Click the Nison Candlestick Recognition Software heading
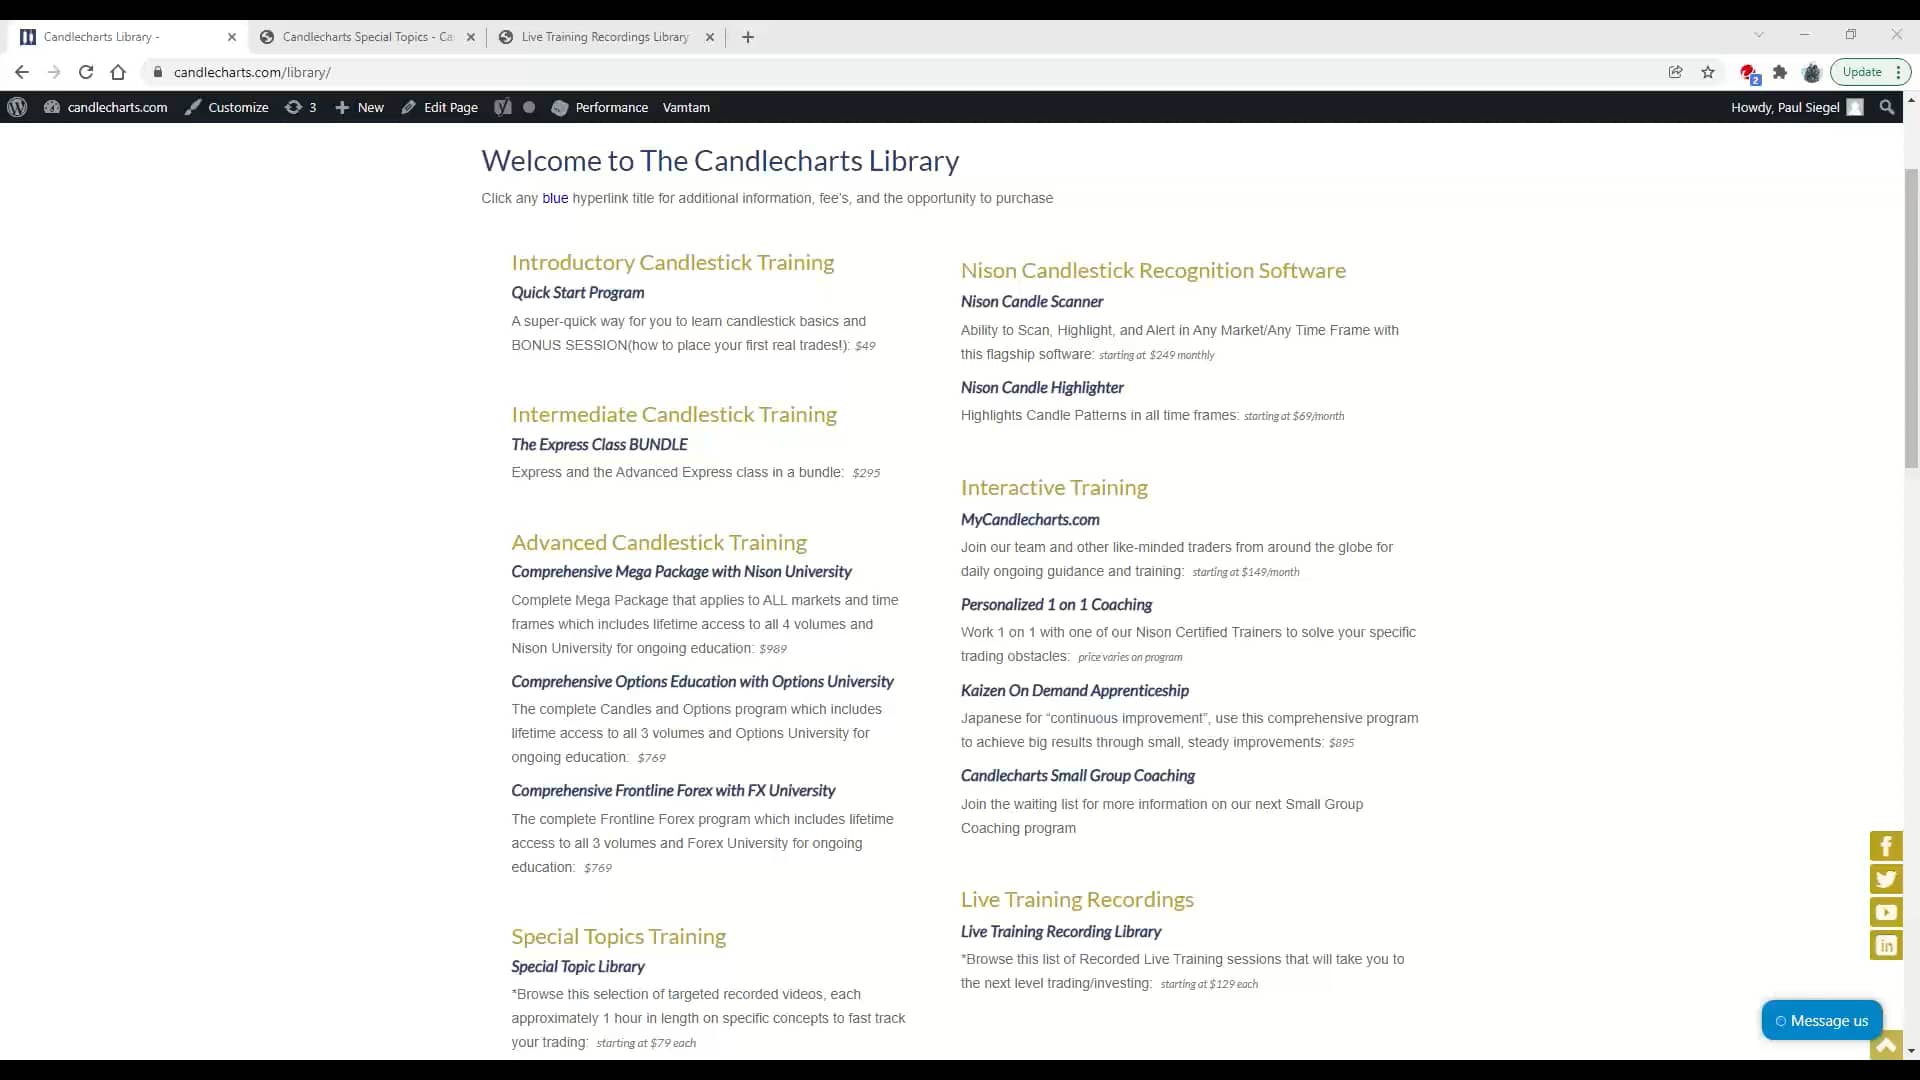 click(1153, 270)
